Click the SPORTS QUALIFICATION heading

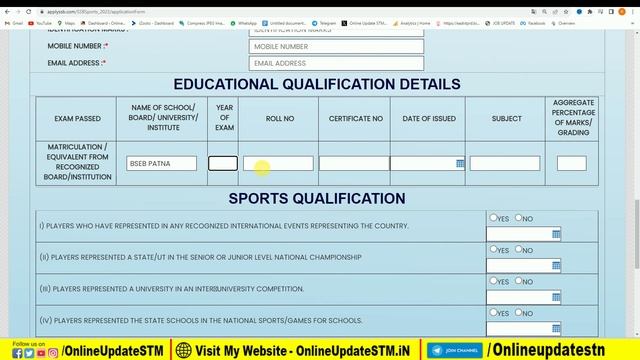pyautogui.click(x=317, y=198)
